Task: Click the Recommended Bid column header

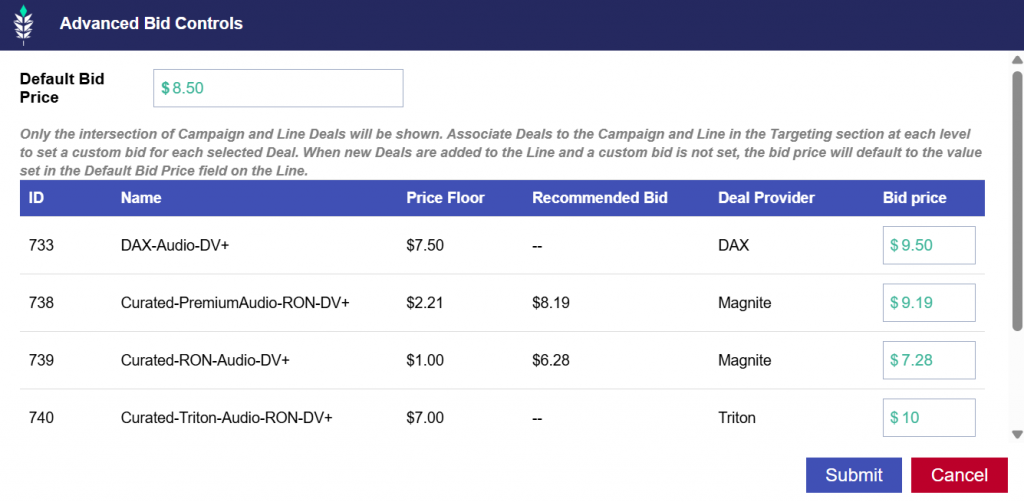Action: pos(600,198)
